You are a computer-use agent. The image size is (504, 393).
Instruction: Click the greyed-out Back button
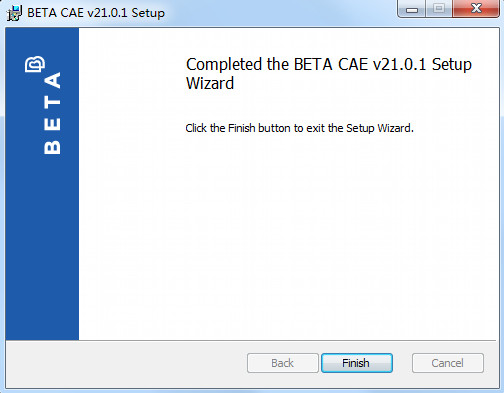(x=283, y=363)
